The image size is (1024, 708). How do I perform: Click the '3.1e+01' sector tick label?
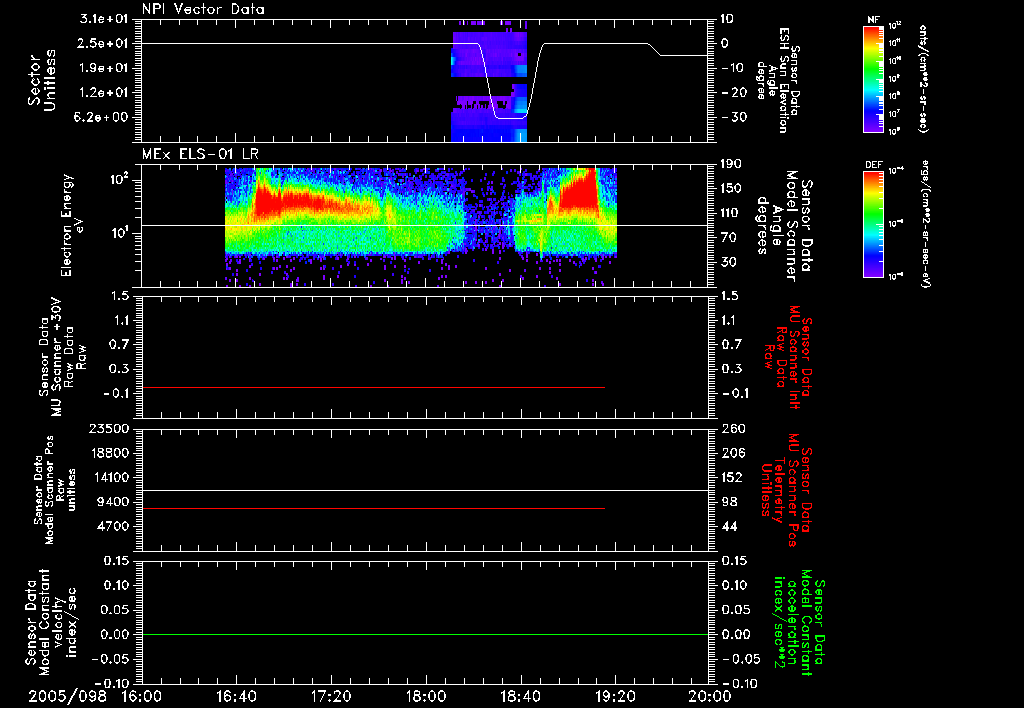106,19
